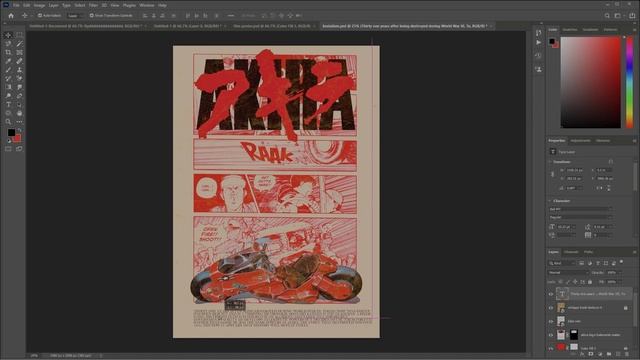Viewport: 640px width, 360px height.
Task: Collapse the Transform section
Action: click(550, 162)
